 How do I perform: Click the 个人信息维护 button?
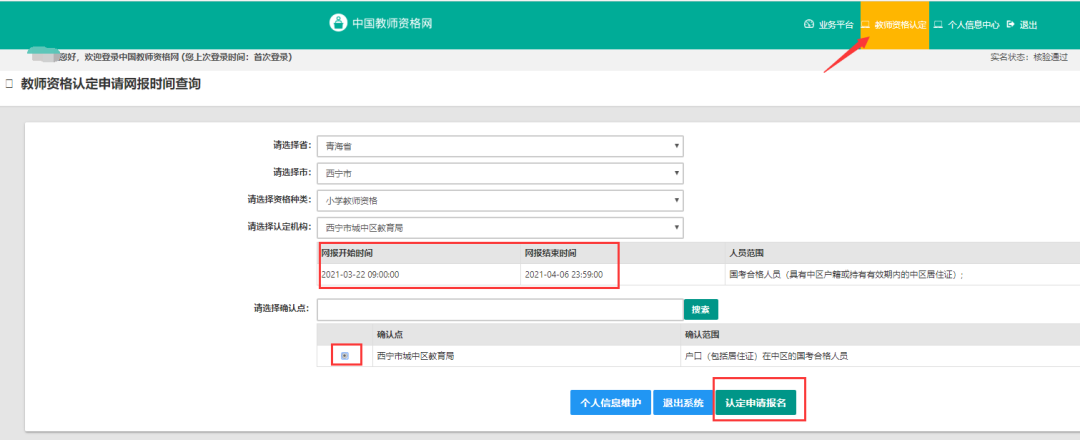[x=610, y=403]
